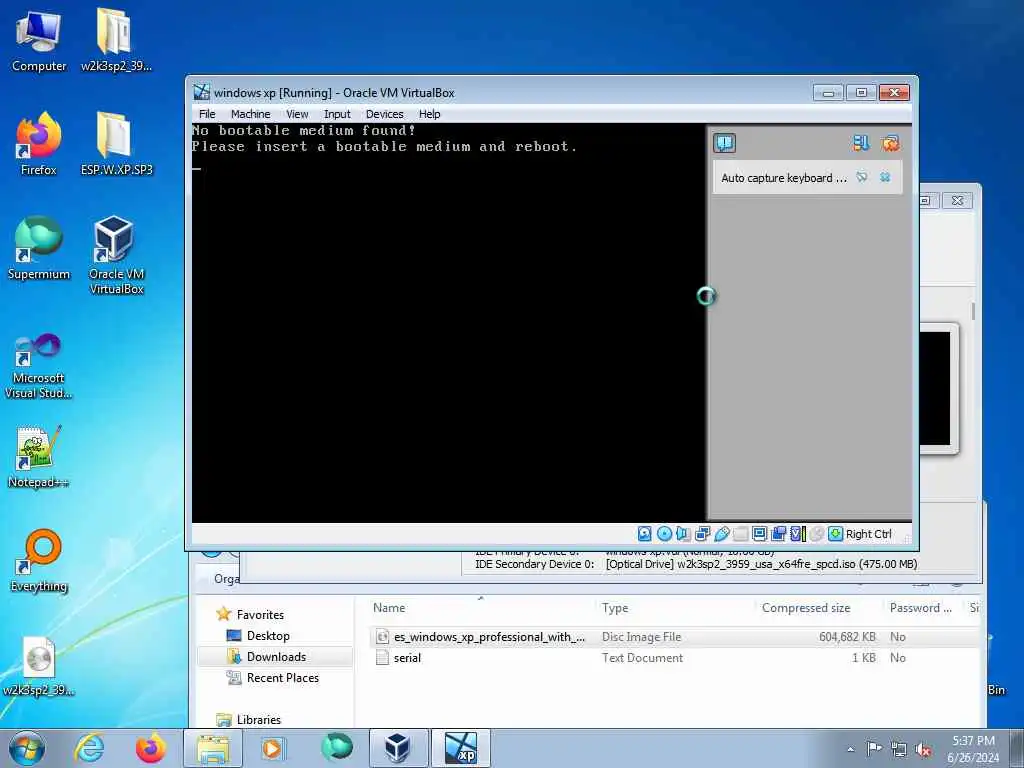Open the Help menu in VirtualBox
This screenshot has width=1024, height=768.
tap(430, 114)
